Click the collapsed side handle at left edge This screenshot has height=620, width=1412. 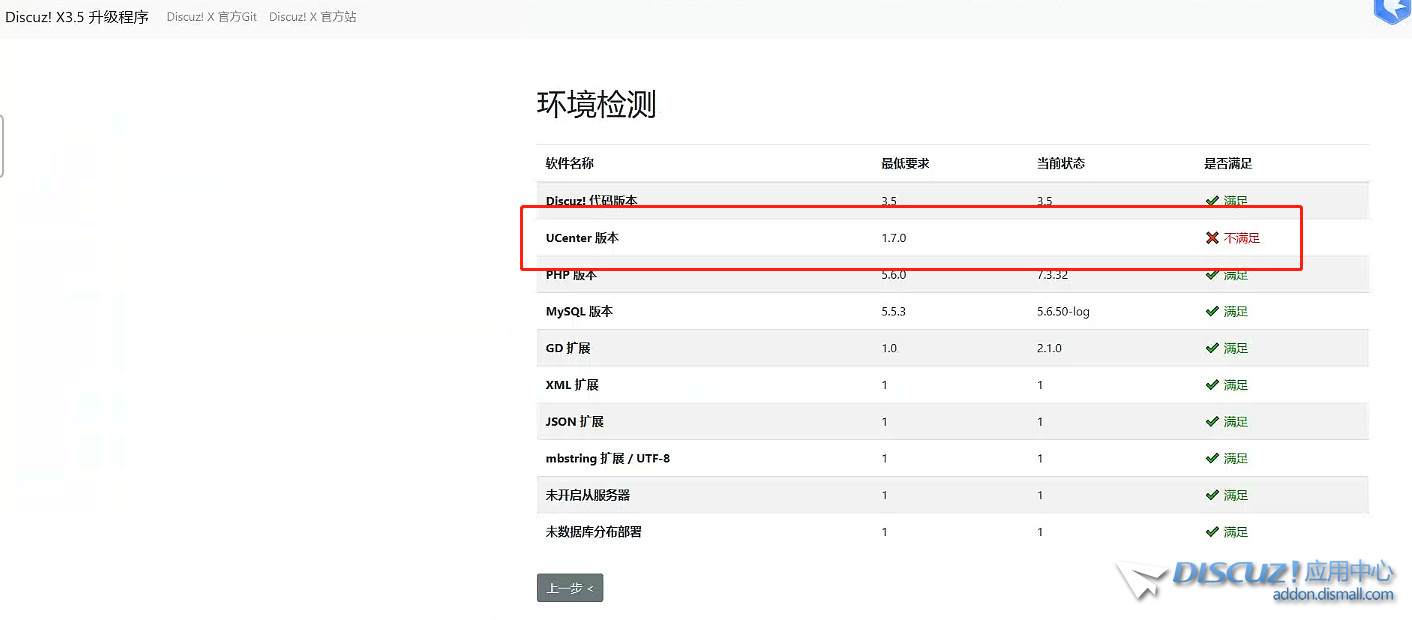click(x=2, y=146)
